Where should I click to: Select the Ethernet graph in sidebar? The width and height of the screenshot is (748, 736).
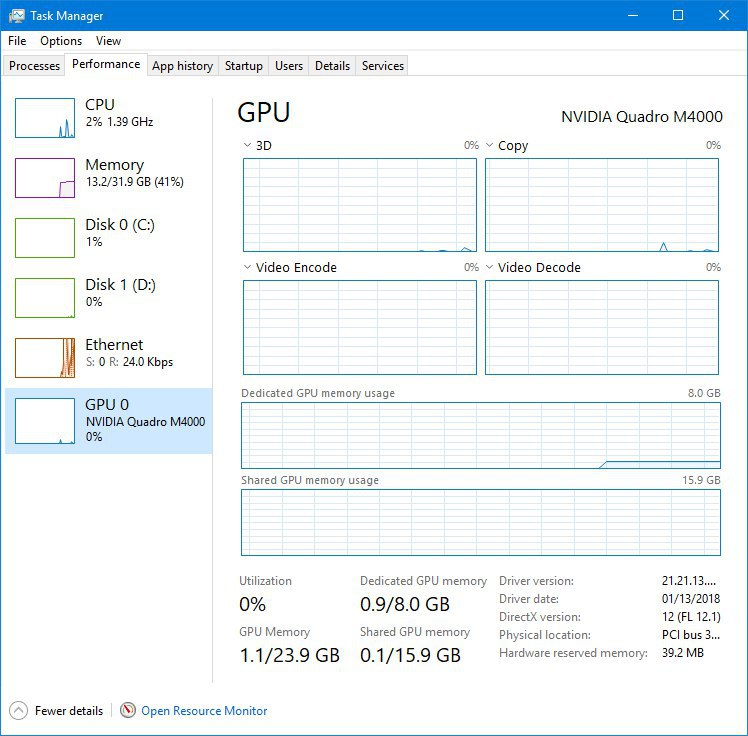coord(45,358)
